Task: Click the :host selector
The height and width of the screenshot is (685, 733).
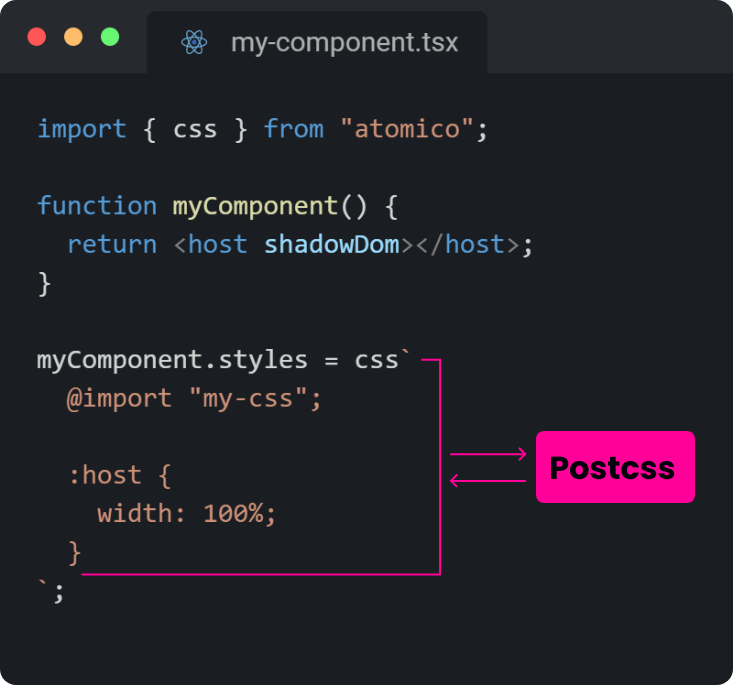Action: point(104,475)
